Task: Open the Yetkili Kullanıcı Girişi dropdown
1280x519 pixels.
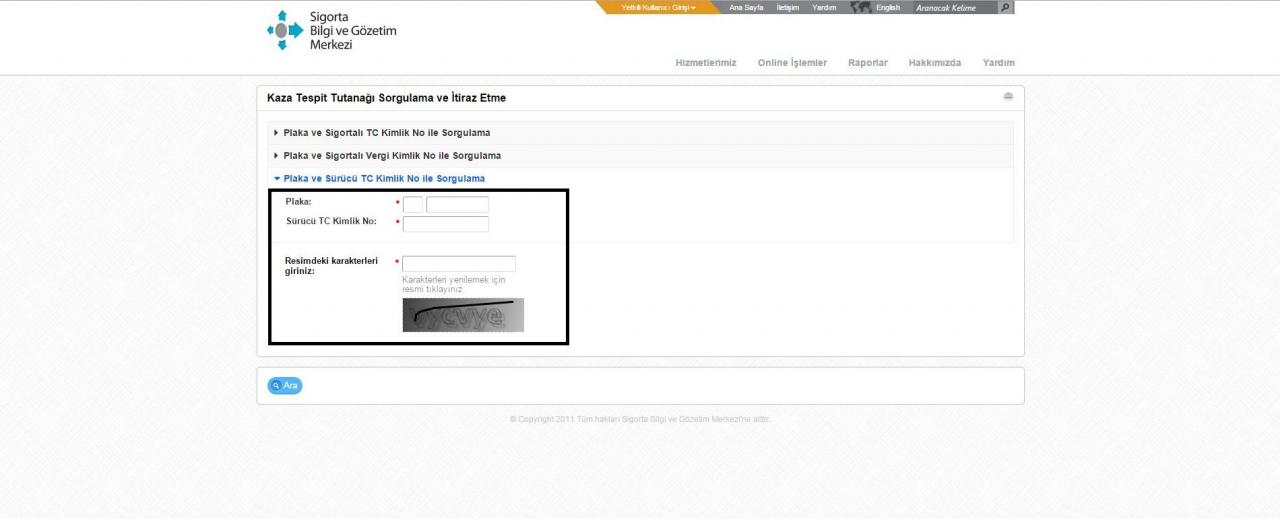Action: pyautogui.click(x=658, y=7)
